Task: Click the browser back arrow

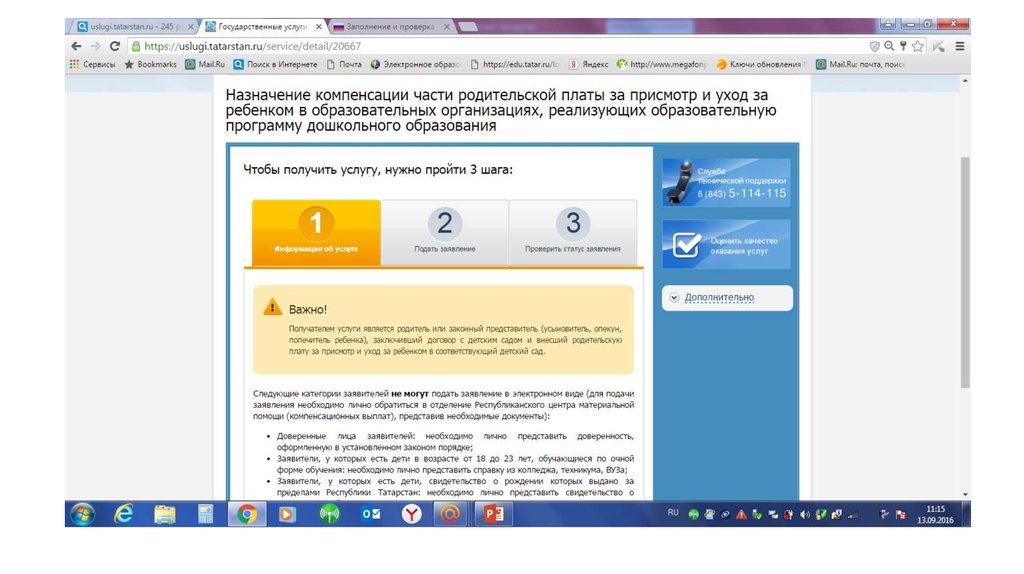Action: tap(77, 46)
